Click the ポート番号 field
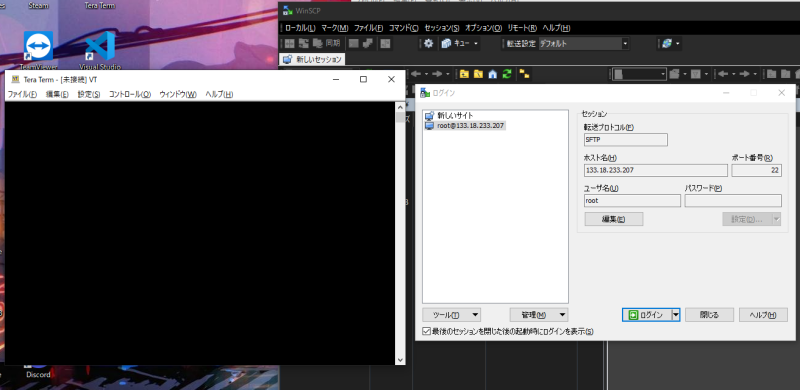The image size is (800, 390). [756, 170]
